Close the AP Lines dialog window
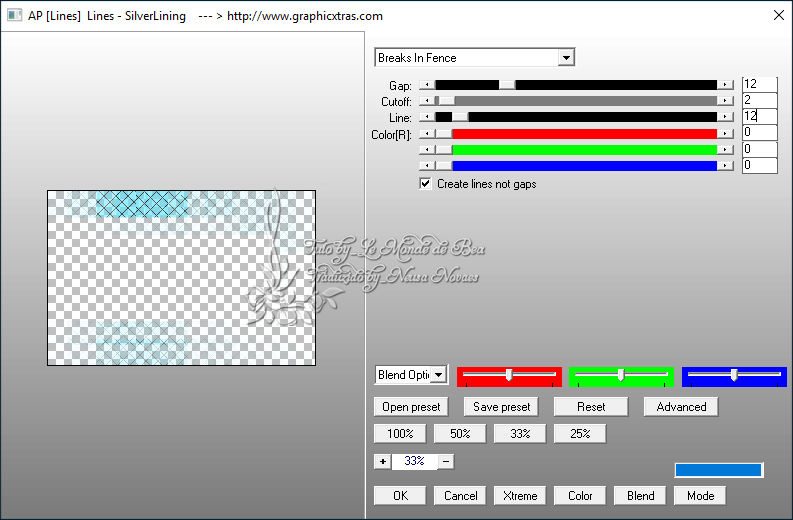Viewport: 793px width, 520px height. pyautogui.click(x=779, y=15)
